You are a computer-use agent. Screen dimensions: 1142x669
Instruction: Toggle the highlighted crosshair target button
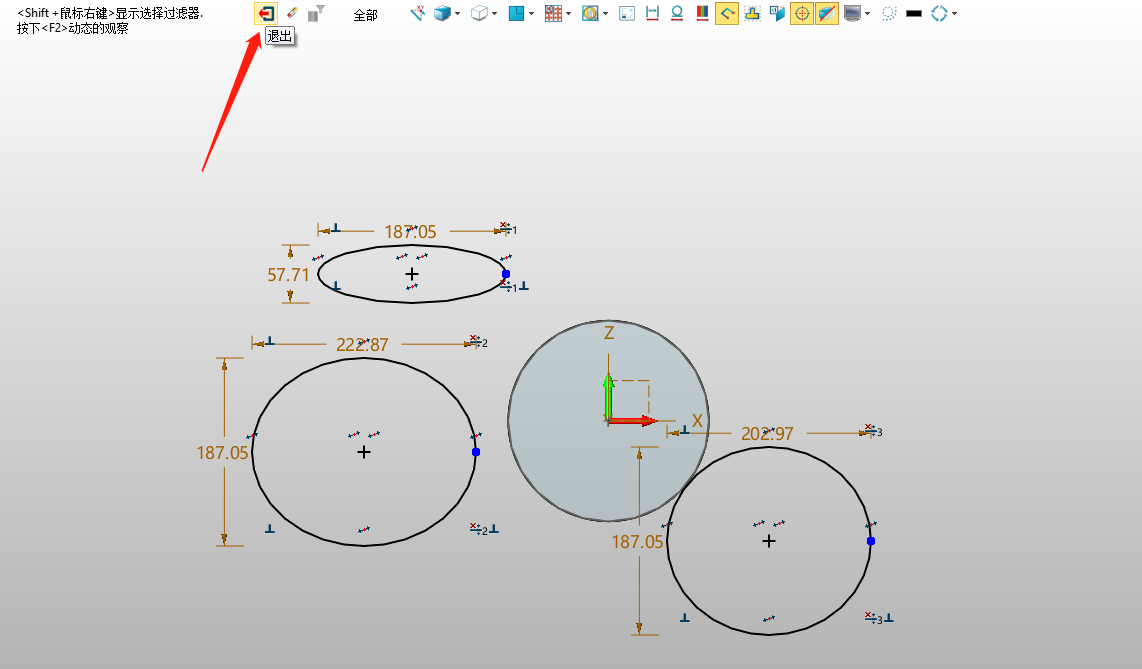(x=801, y=14)
